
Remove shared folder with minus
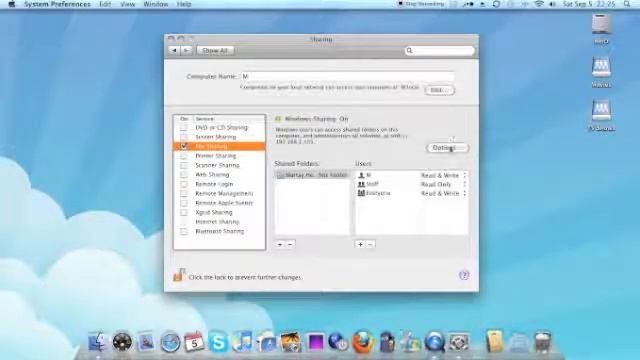(290, 244)
